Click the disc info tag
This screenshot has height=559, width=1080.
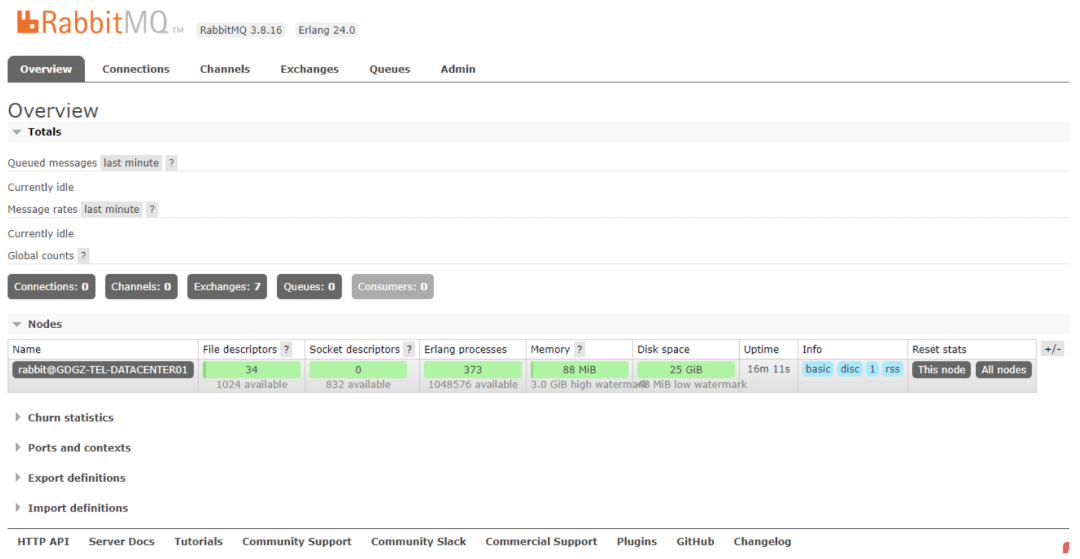pyautogui.click(x=851, y=369)
